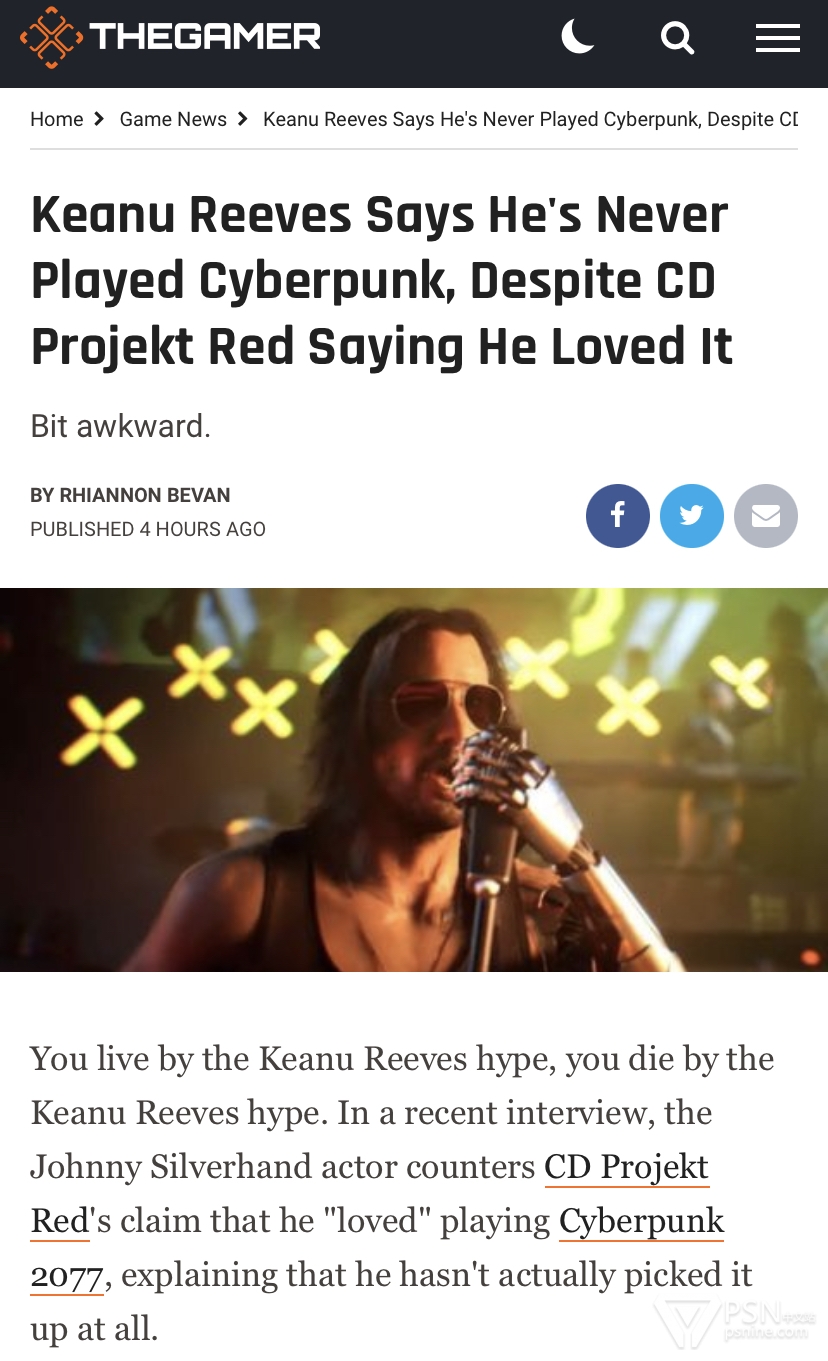Go to the Home breadcrumb
Image resolution: width=828 pixels, height=1361 pixels.
(57, 119)
